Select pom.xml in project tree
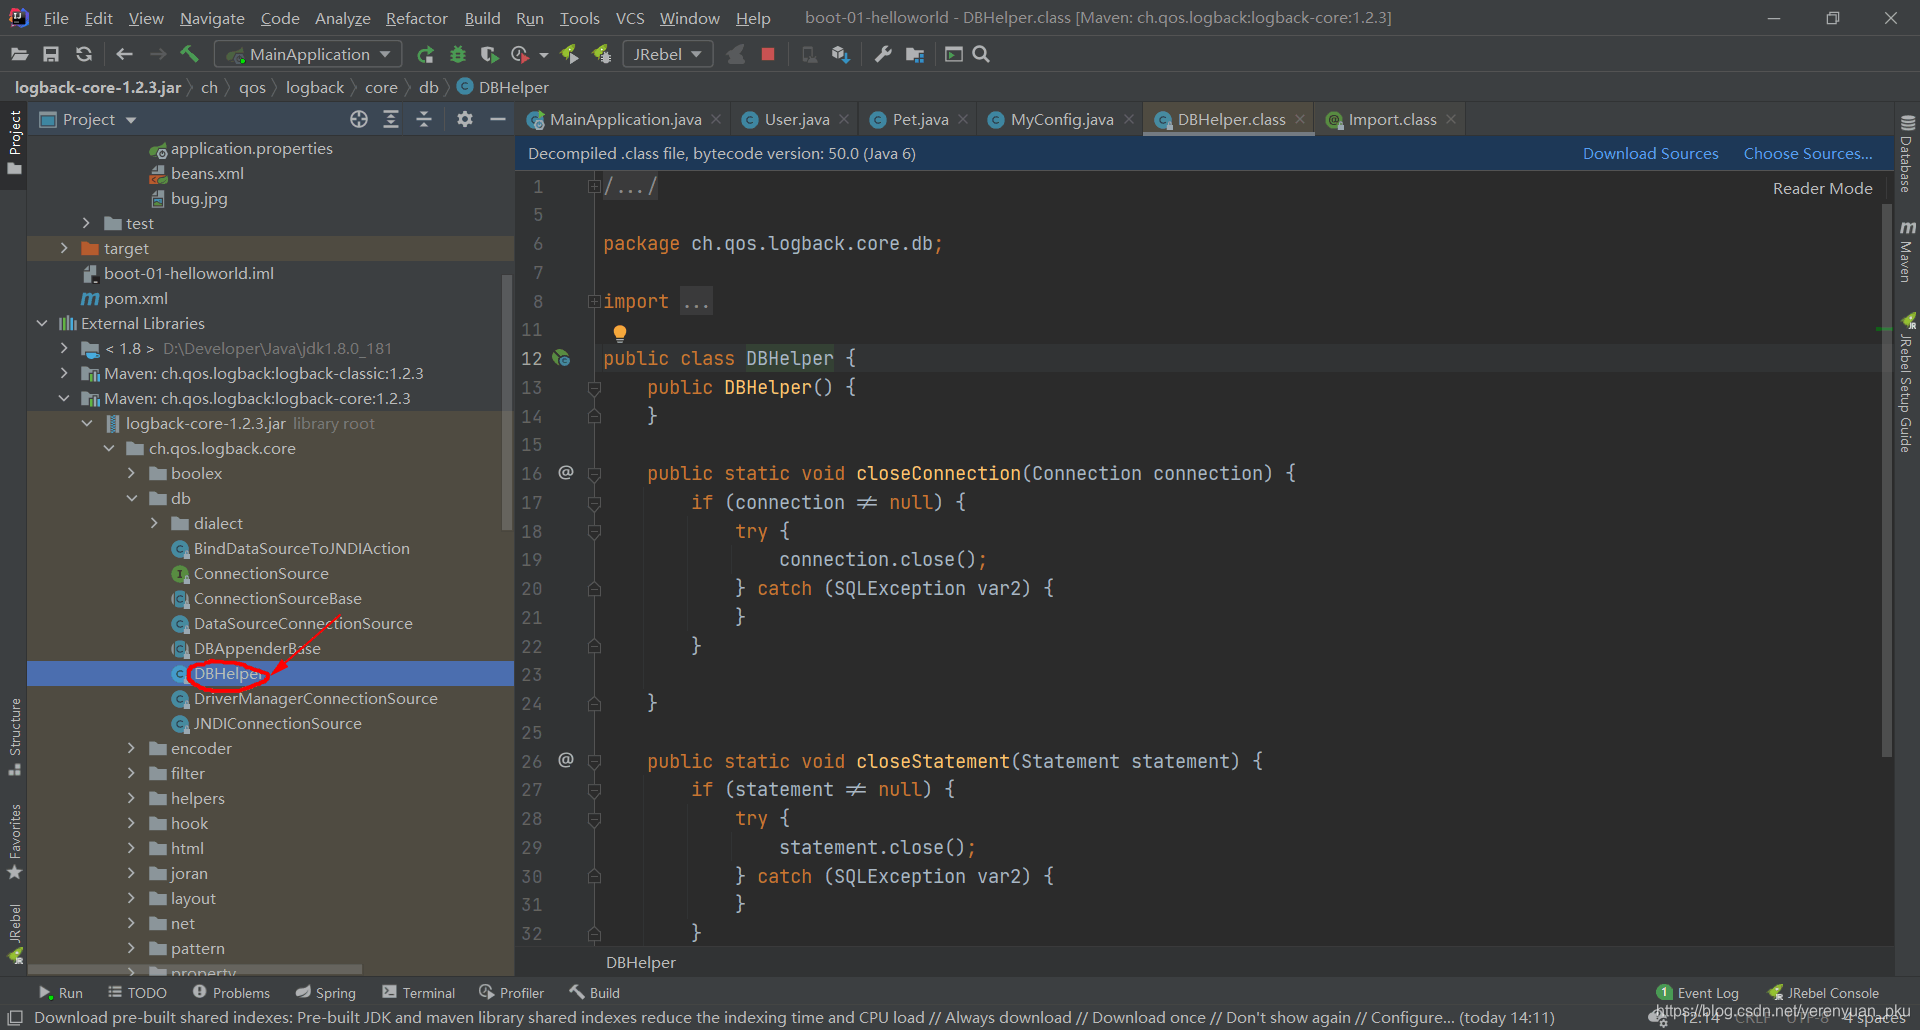The width and height of the screenshot is (1920, 1030). click(136, 298)
